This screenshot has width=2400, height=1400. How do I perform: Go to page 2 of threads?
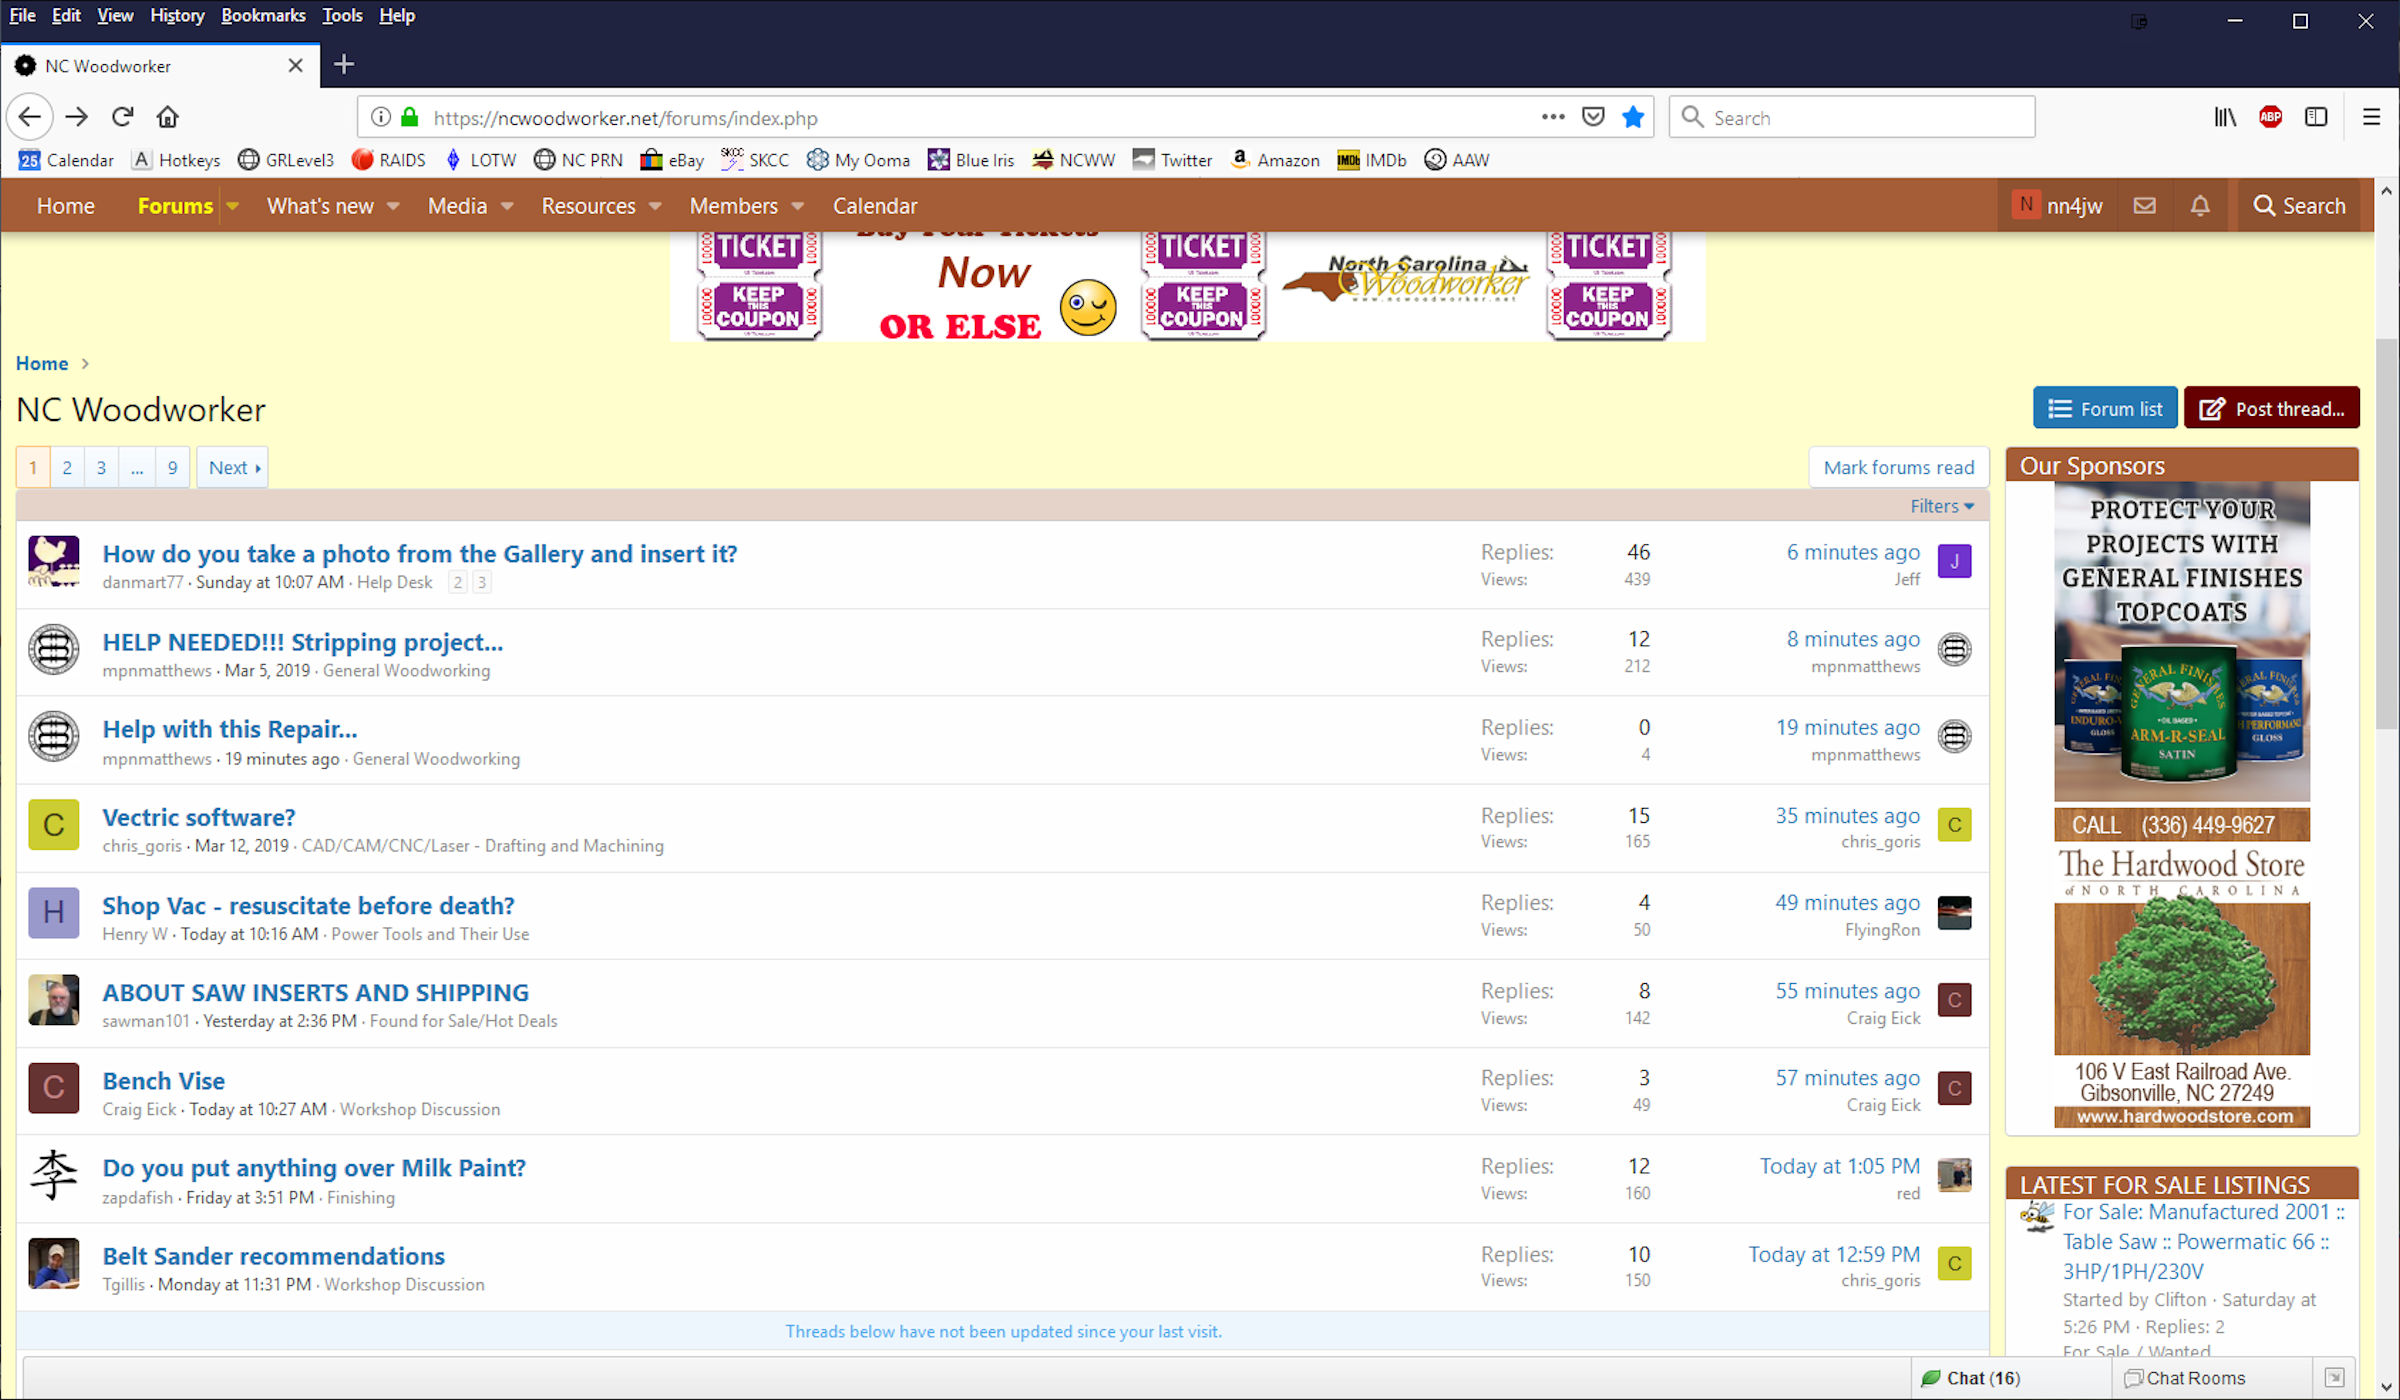click(x=67, y=467)
